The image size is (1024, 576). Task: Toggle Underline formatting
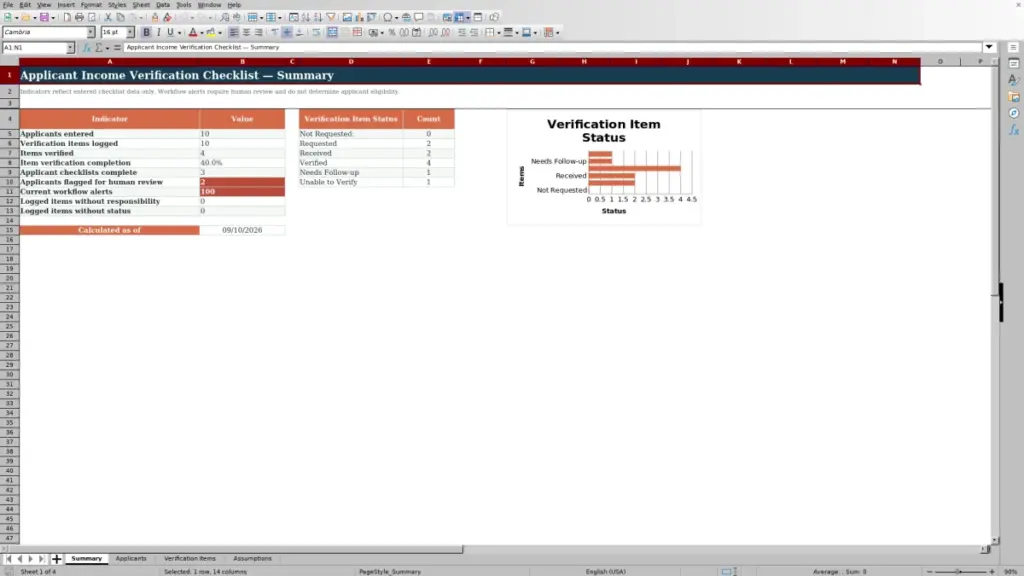tap(170, 32)
